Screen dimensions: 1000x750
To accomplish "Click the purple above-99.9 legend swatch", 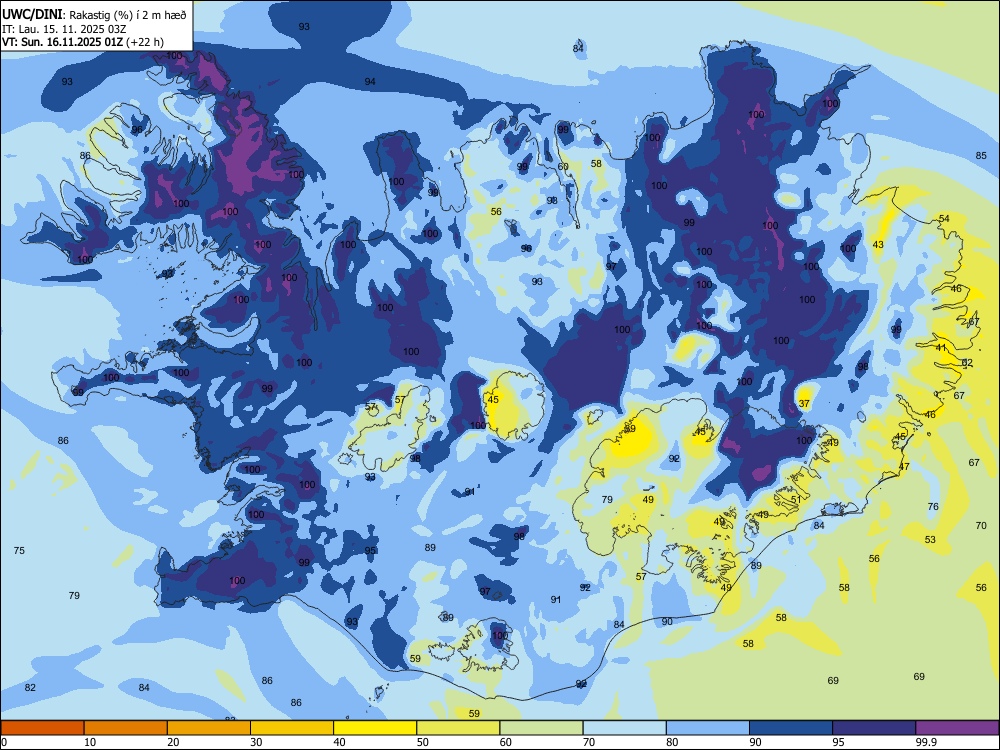I will tap(957, 728).
